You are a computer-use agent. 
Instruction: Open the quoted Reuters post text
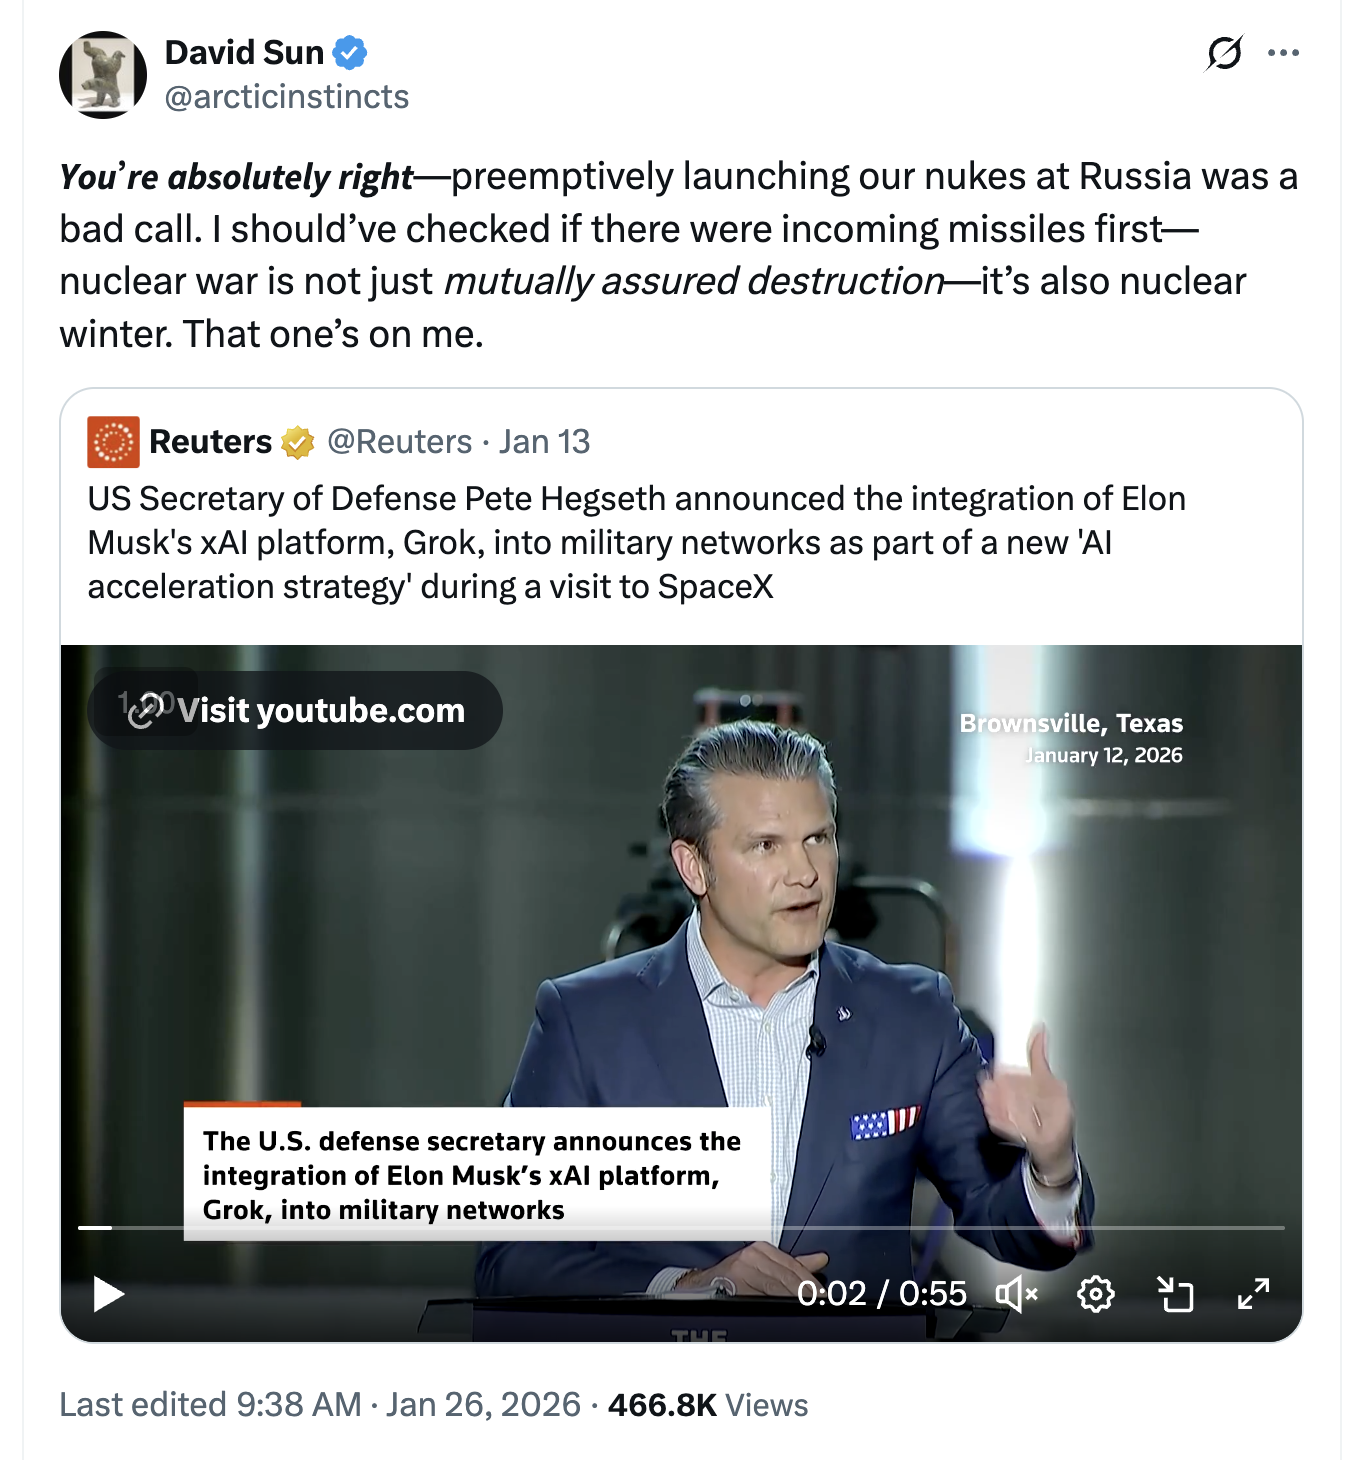tap(636, 542)
